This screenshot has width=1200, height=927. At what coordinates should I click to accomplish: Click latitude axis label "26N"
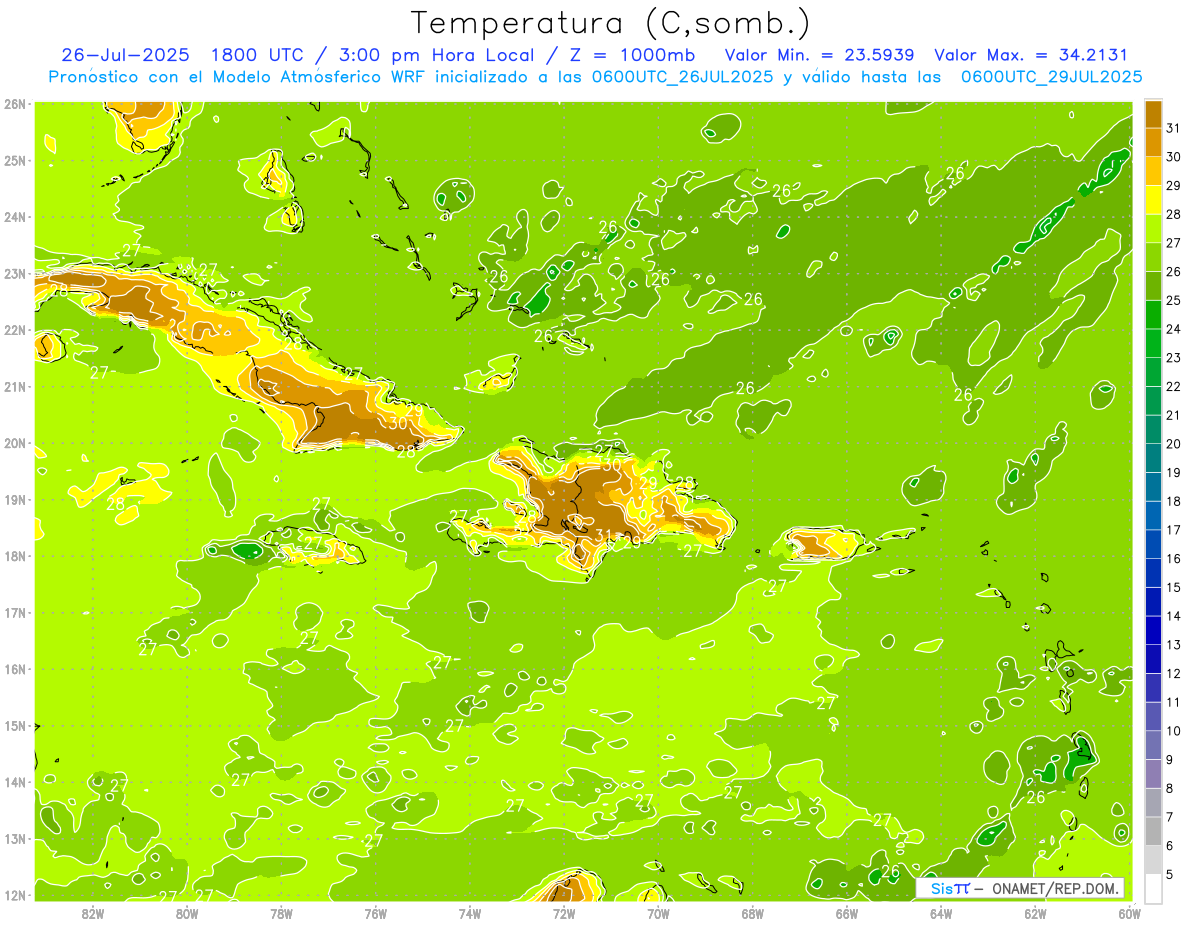14,104
